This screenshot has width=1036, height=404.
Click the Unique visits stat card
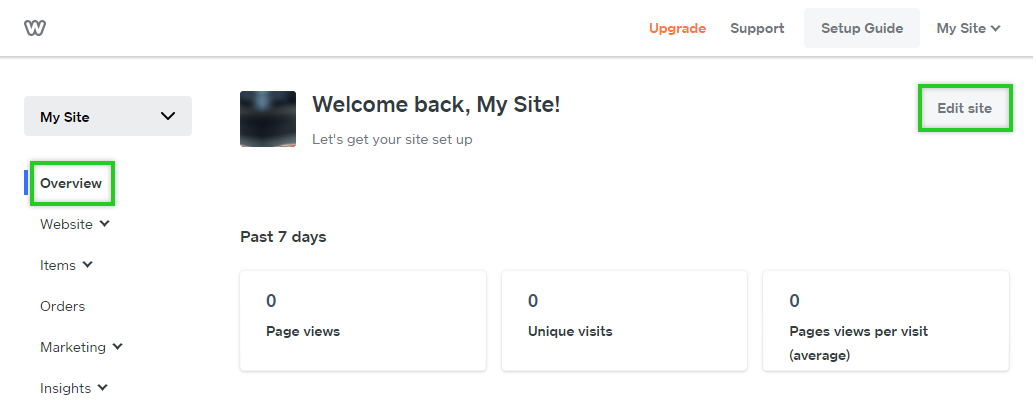(x=624, y=320)
